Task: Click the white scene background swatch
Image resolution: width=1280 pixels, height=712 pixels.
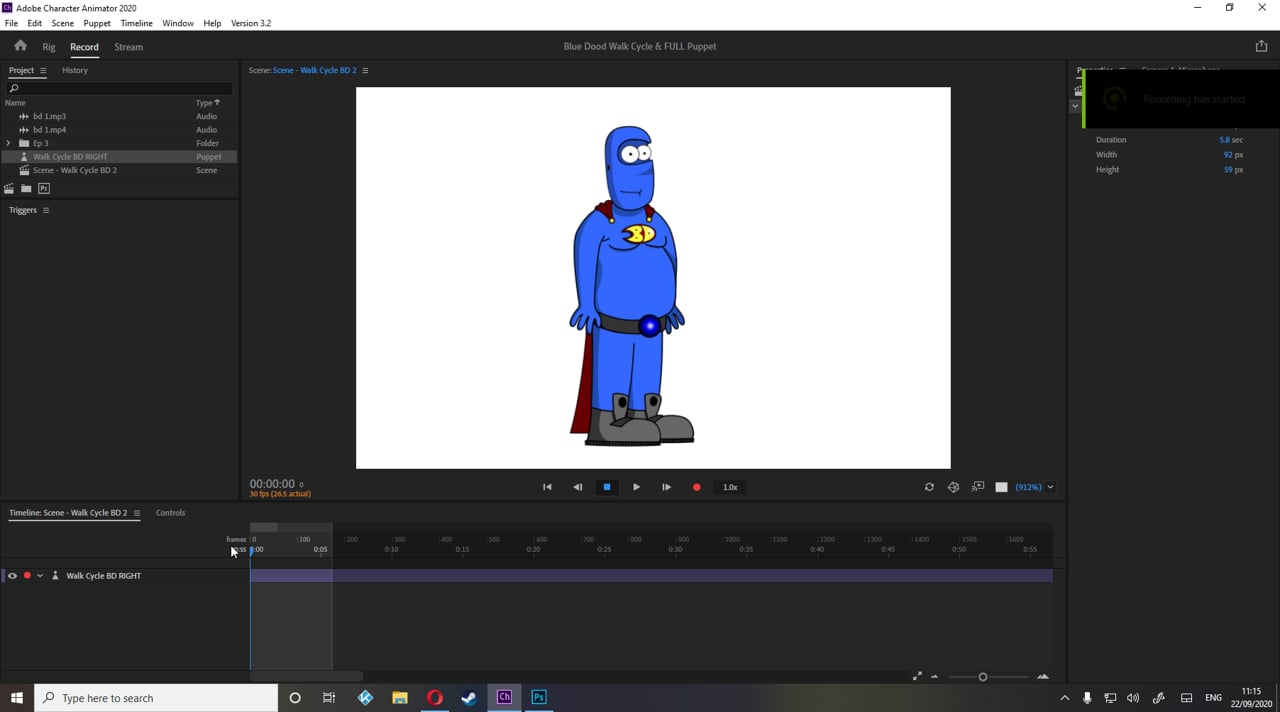Action: [x=1001, y=487]
